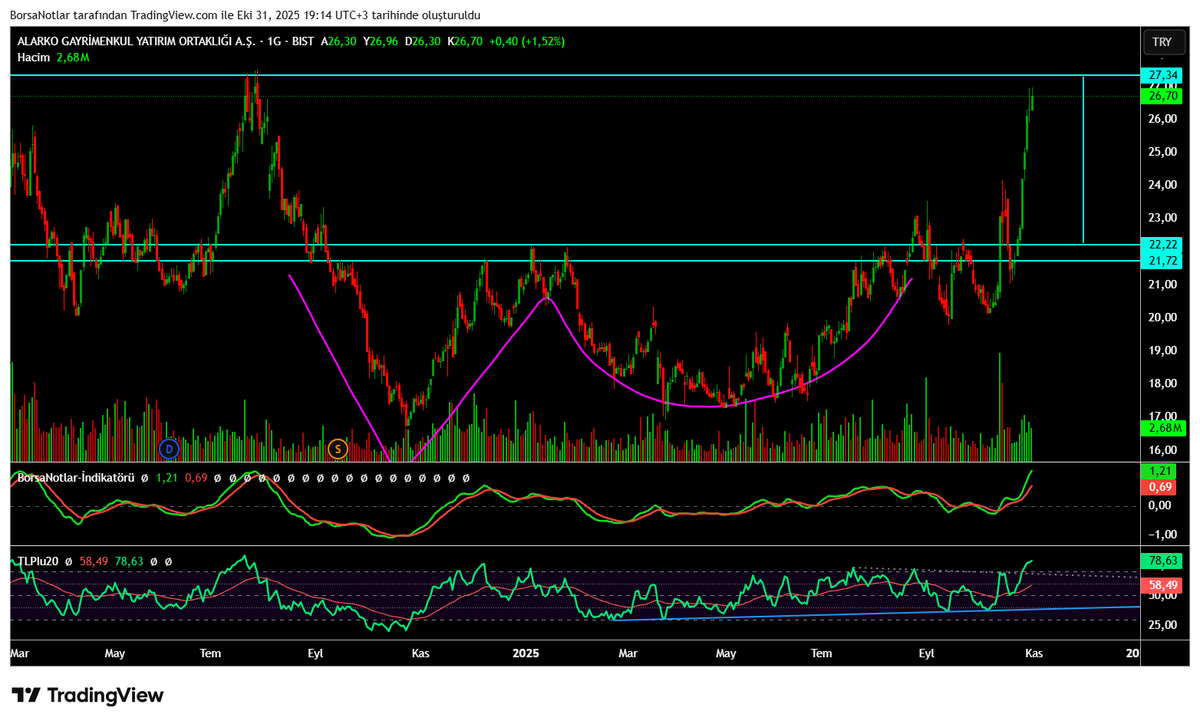The image size is (1200, 724).
Task: Select the cyan 27,34 price label
Action: 1162,75
